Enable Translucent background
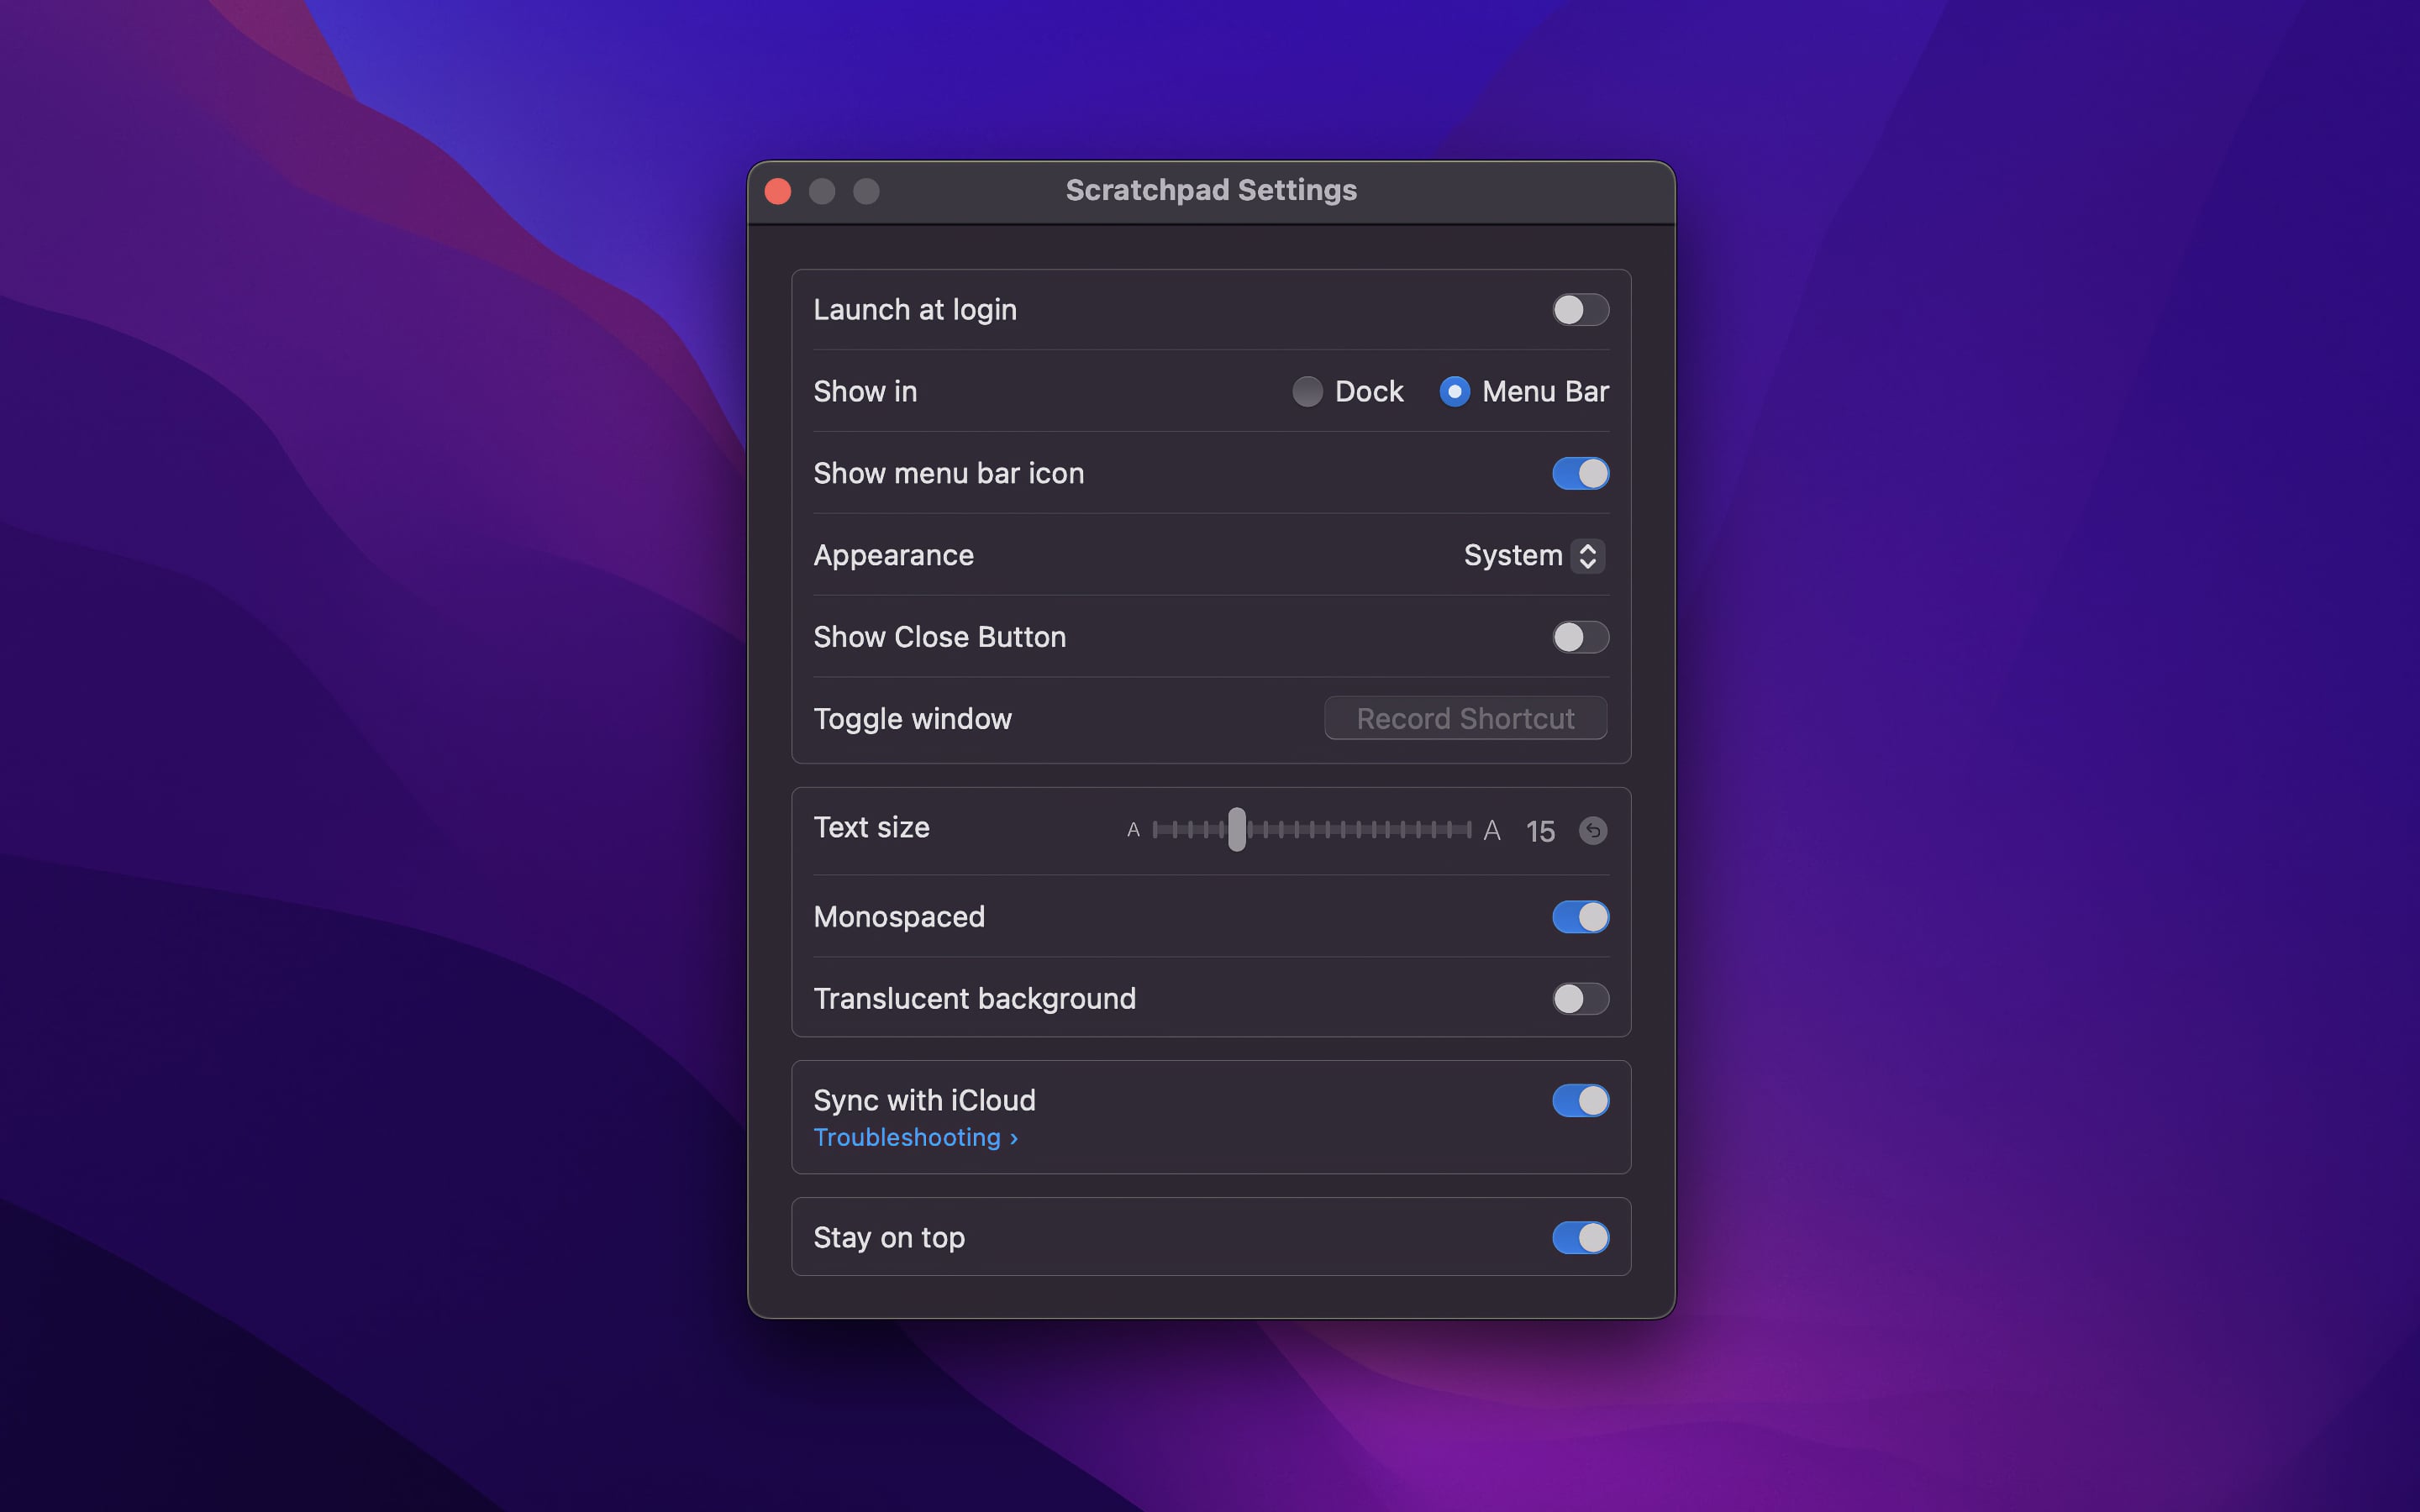This screenshot has width=2420, height=1512. coord(1581,998)
